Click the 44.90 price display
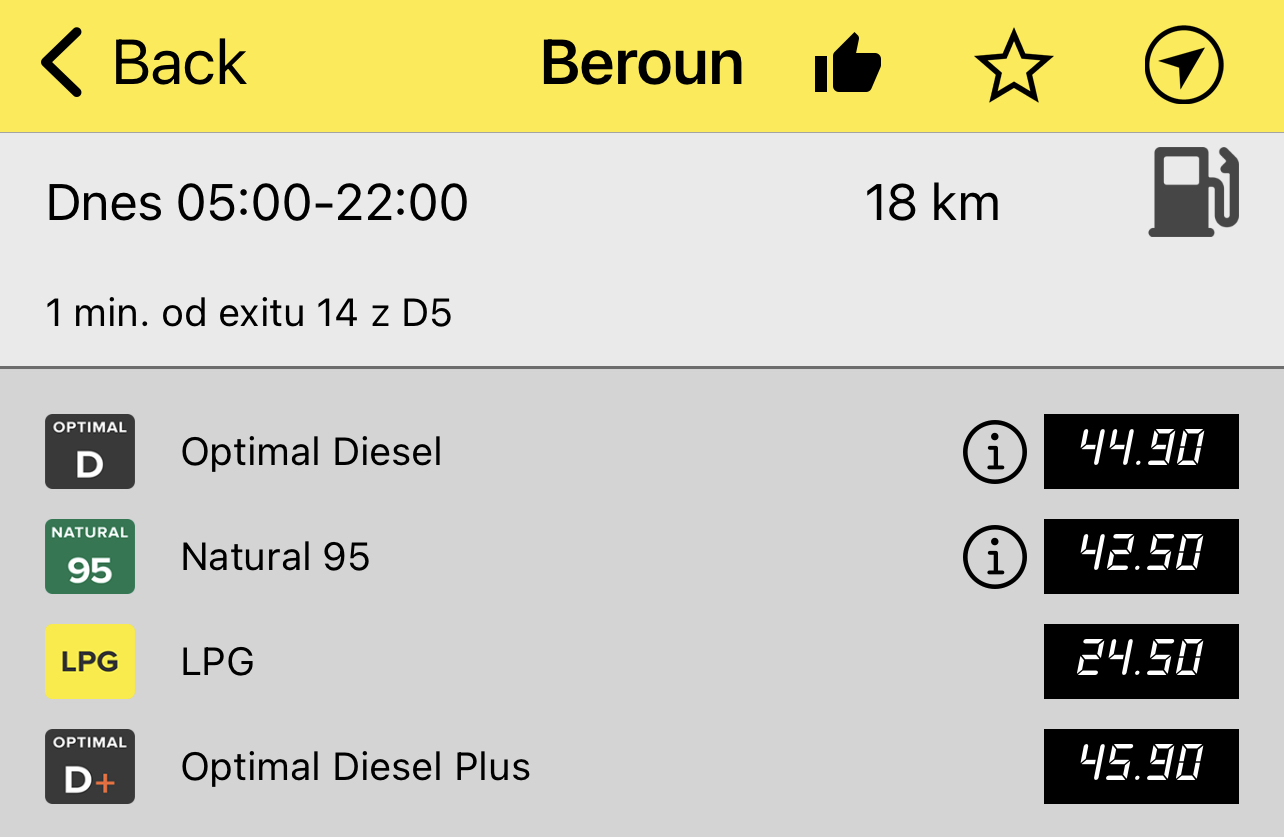This screenshot has height=837, width=1284. pos(1141,452)
